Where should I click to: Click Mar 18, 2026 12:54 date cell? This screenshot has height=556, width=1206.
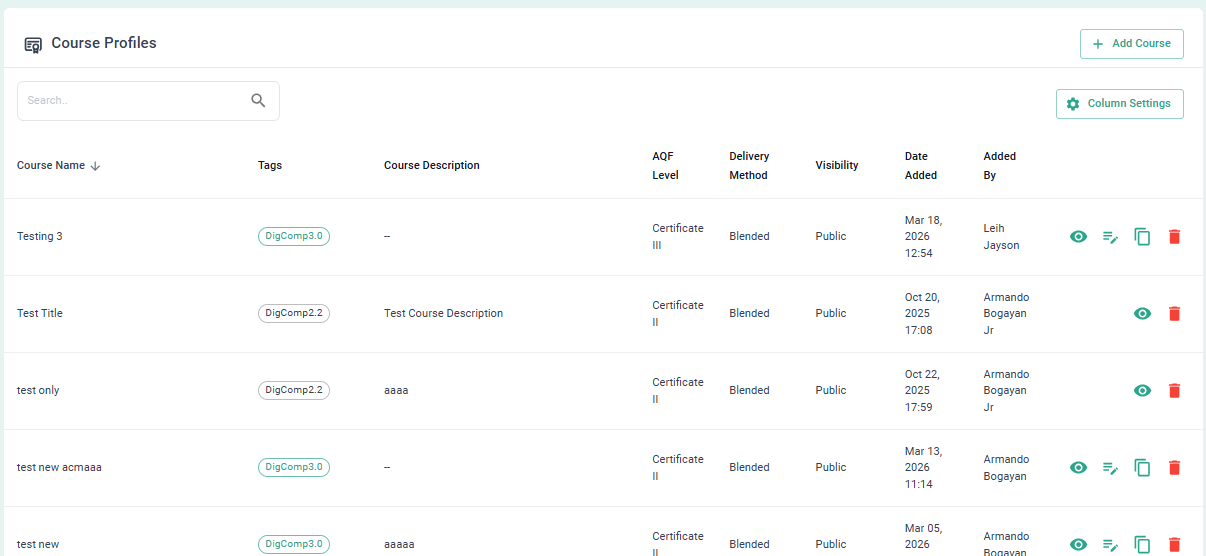923,236
